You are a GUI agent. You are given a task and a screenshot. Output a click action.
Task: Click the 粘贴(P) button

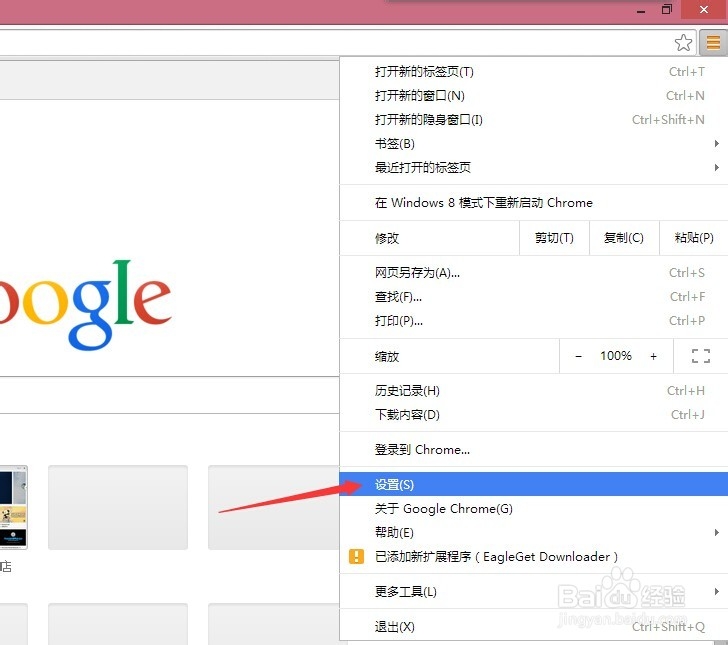coord(694,238)
